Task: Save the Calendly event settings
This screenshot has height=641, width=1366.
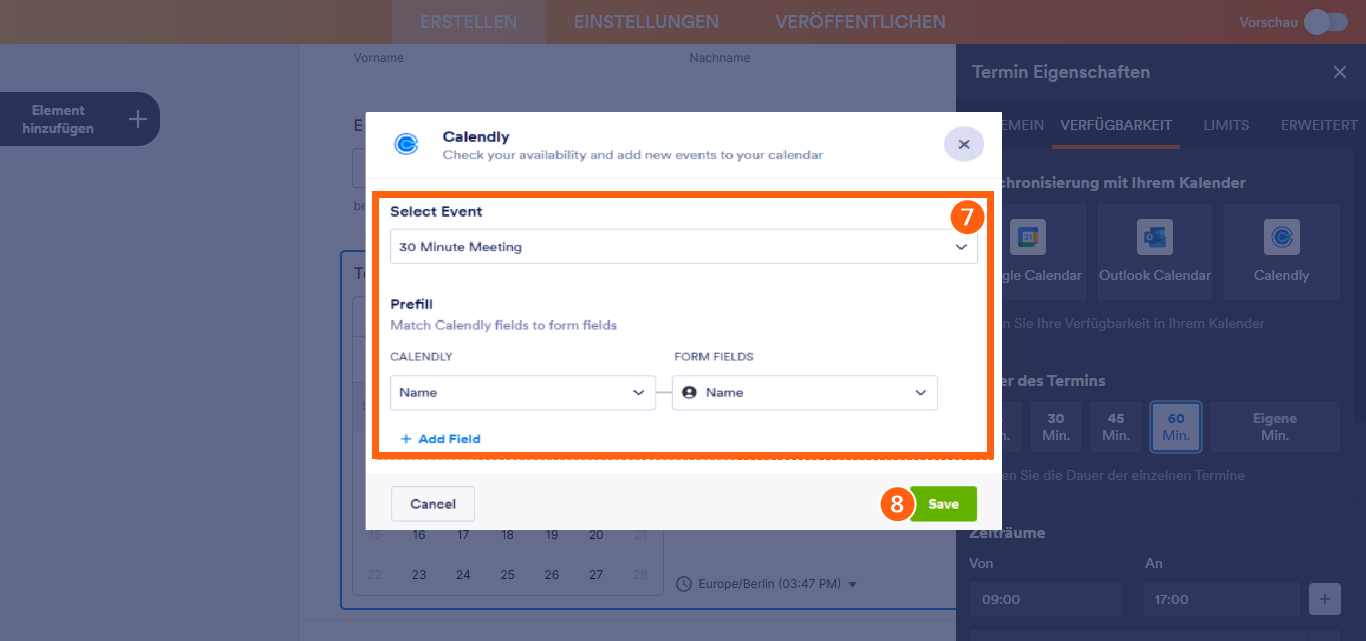Action: (x=944, y=503)
